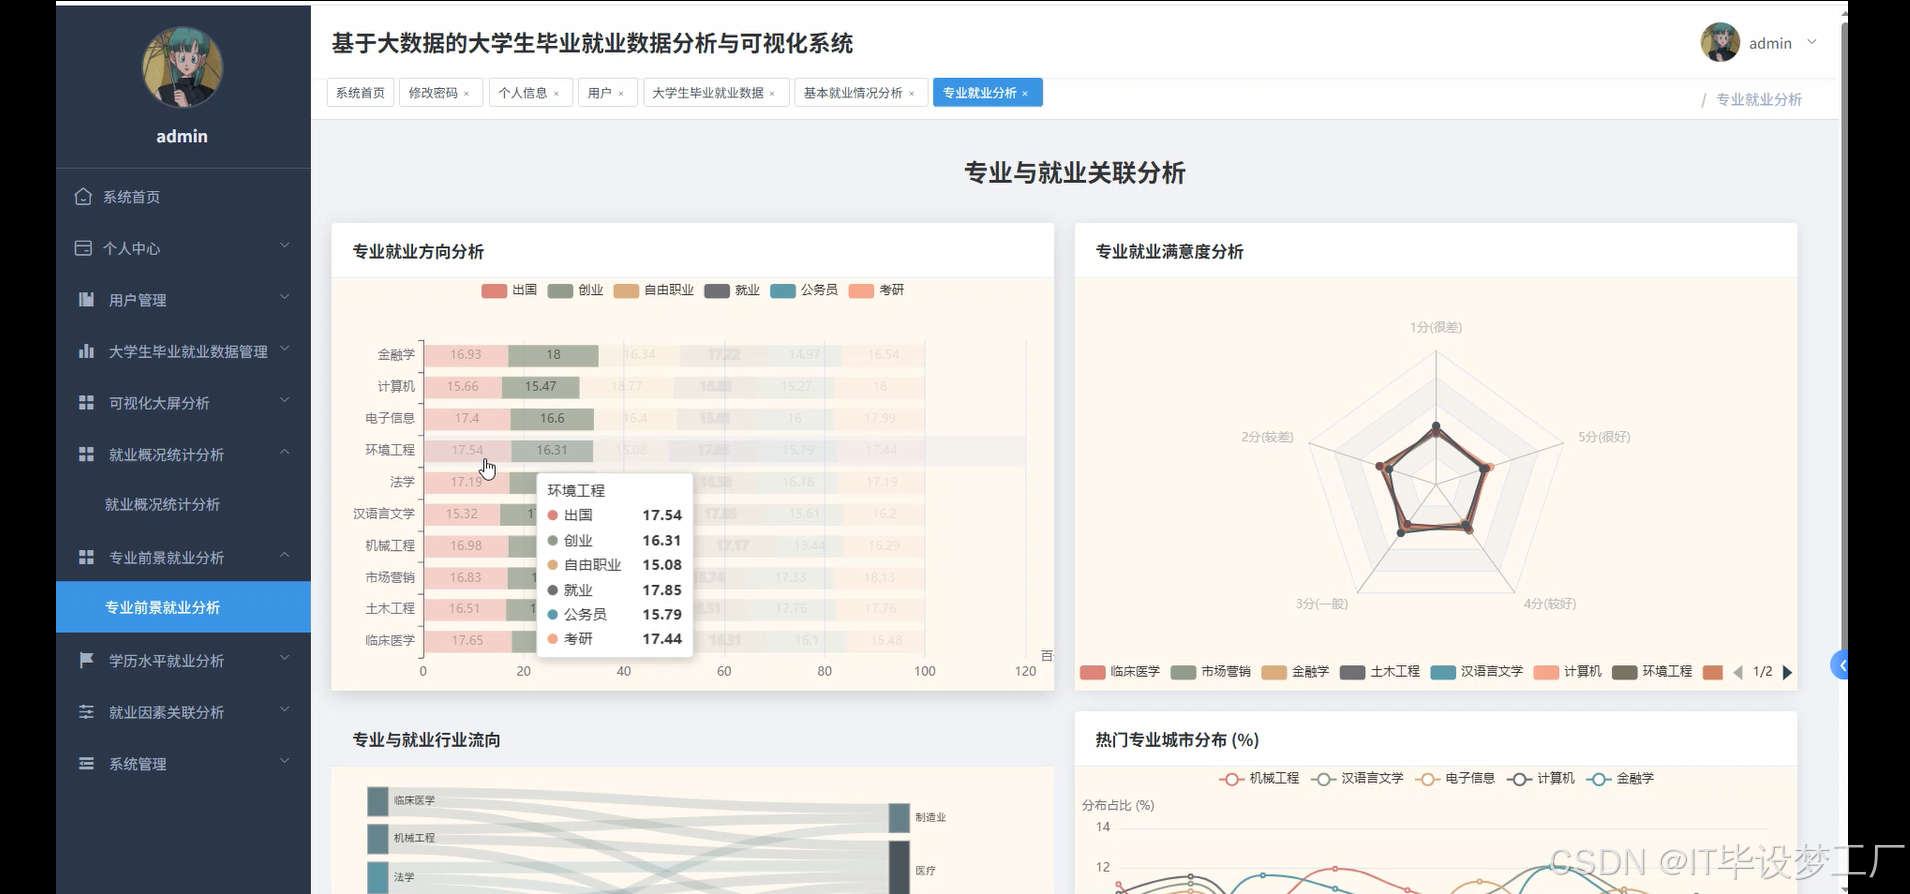This screenshot has height=894, width=1910.
Task: Close the 修改密码 tab
Action: point(466,94)
